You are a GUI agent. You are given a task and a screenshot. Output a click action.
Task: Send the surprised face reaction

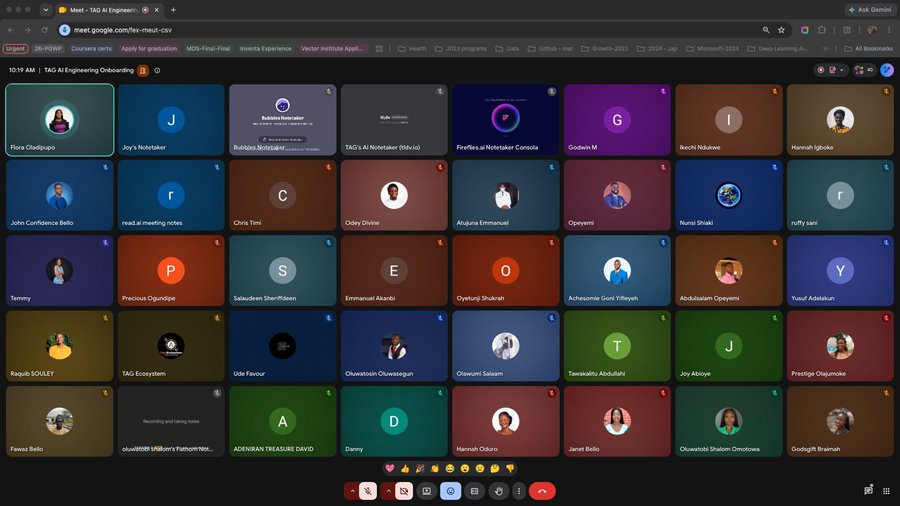tap(465, 469)
